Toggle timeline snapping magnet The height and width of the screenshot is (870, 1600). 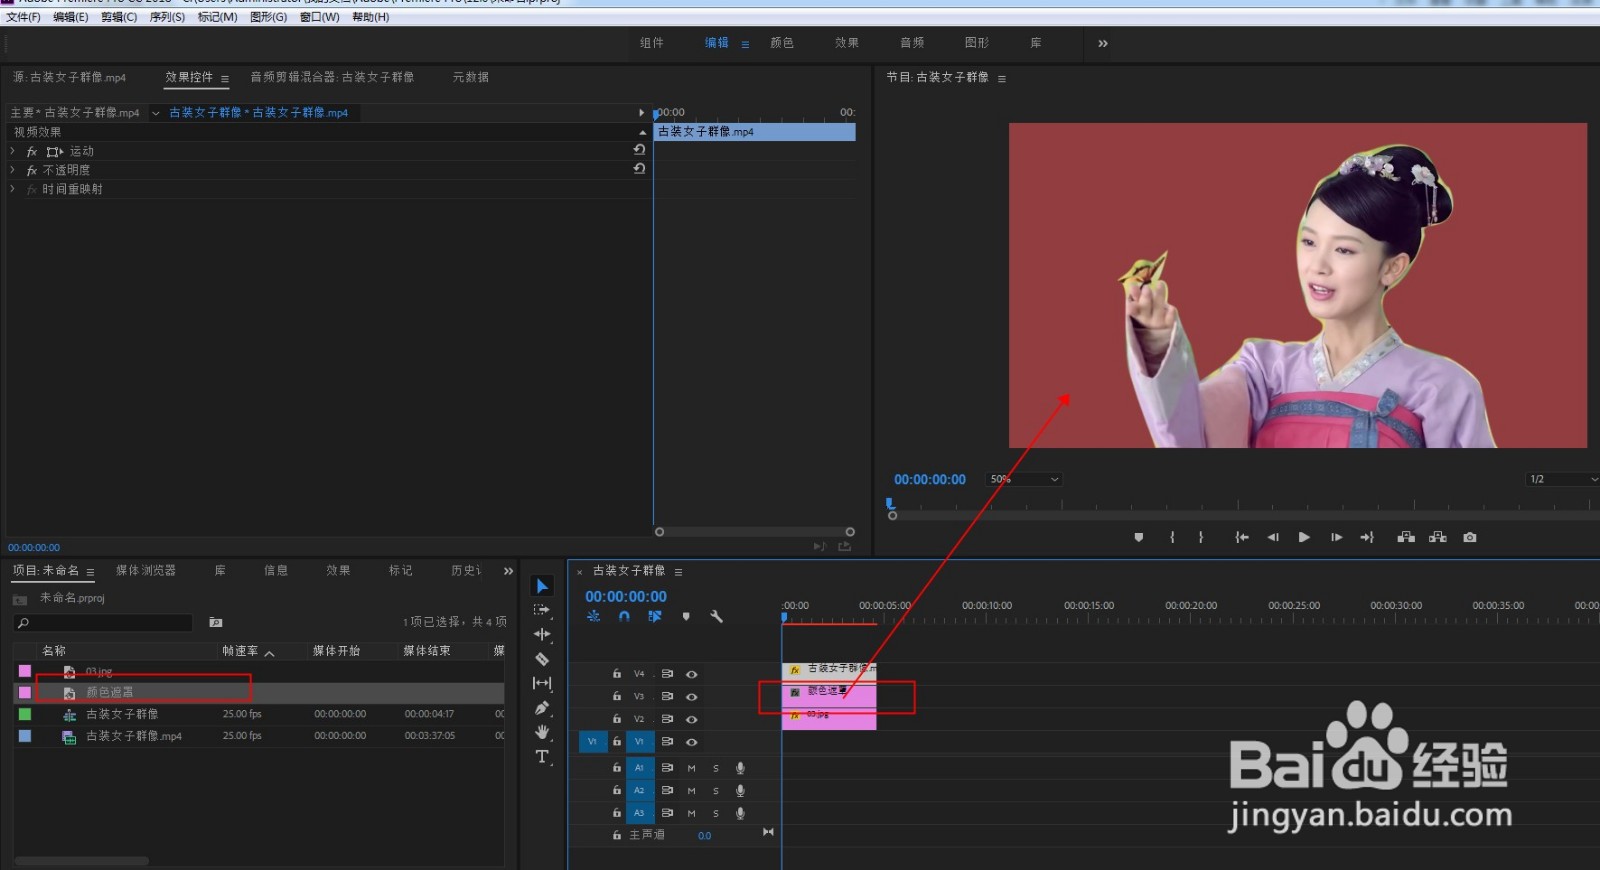click(x=624, y=617)
